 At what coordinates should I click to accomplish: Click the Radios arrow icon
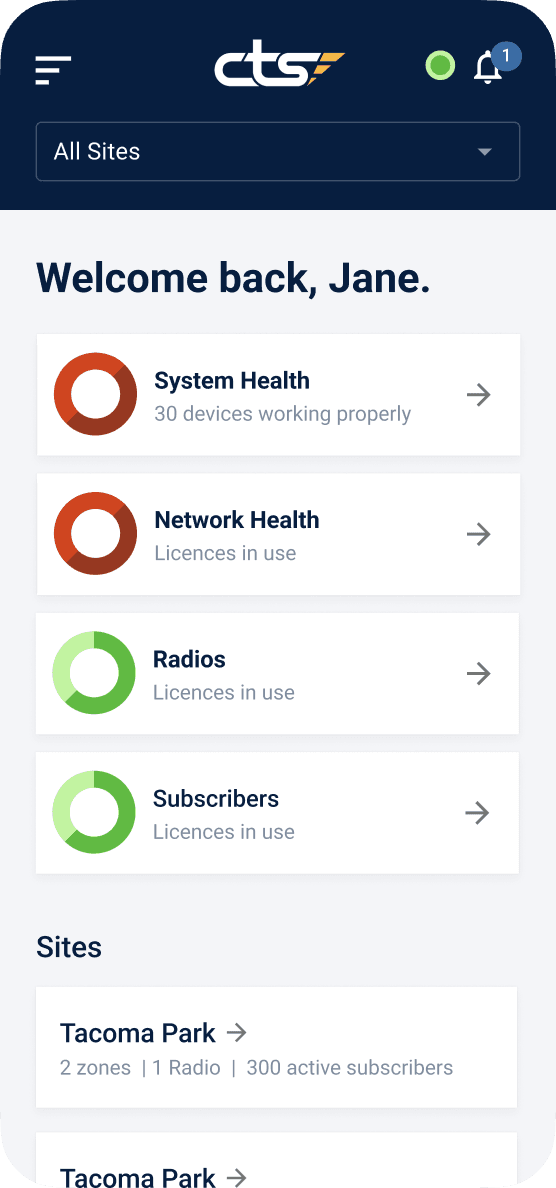(x=478, y=674)
